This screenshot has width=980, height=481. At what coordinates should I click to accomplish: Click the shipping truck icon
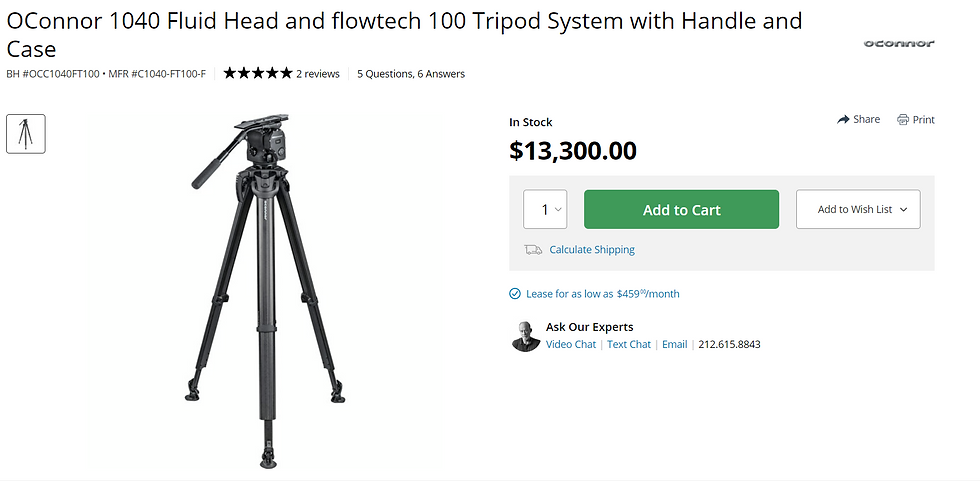[533, 250]
